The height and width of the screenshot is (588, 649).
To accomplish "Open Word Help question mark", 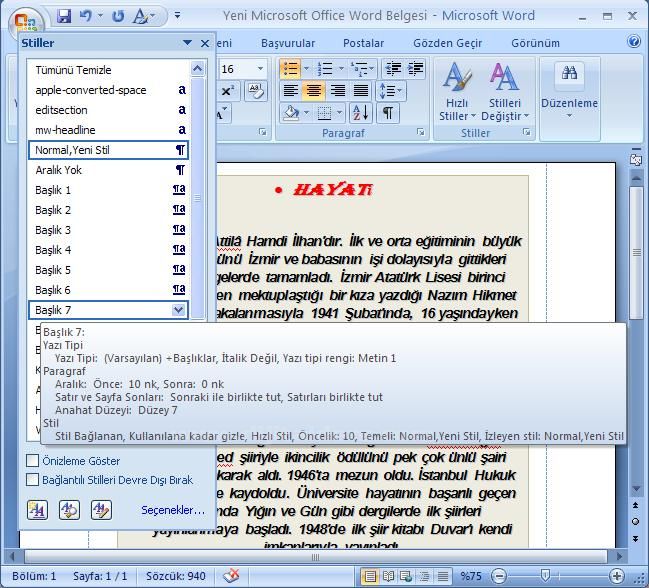I will pyautogui.click(x=634, y=42).
